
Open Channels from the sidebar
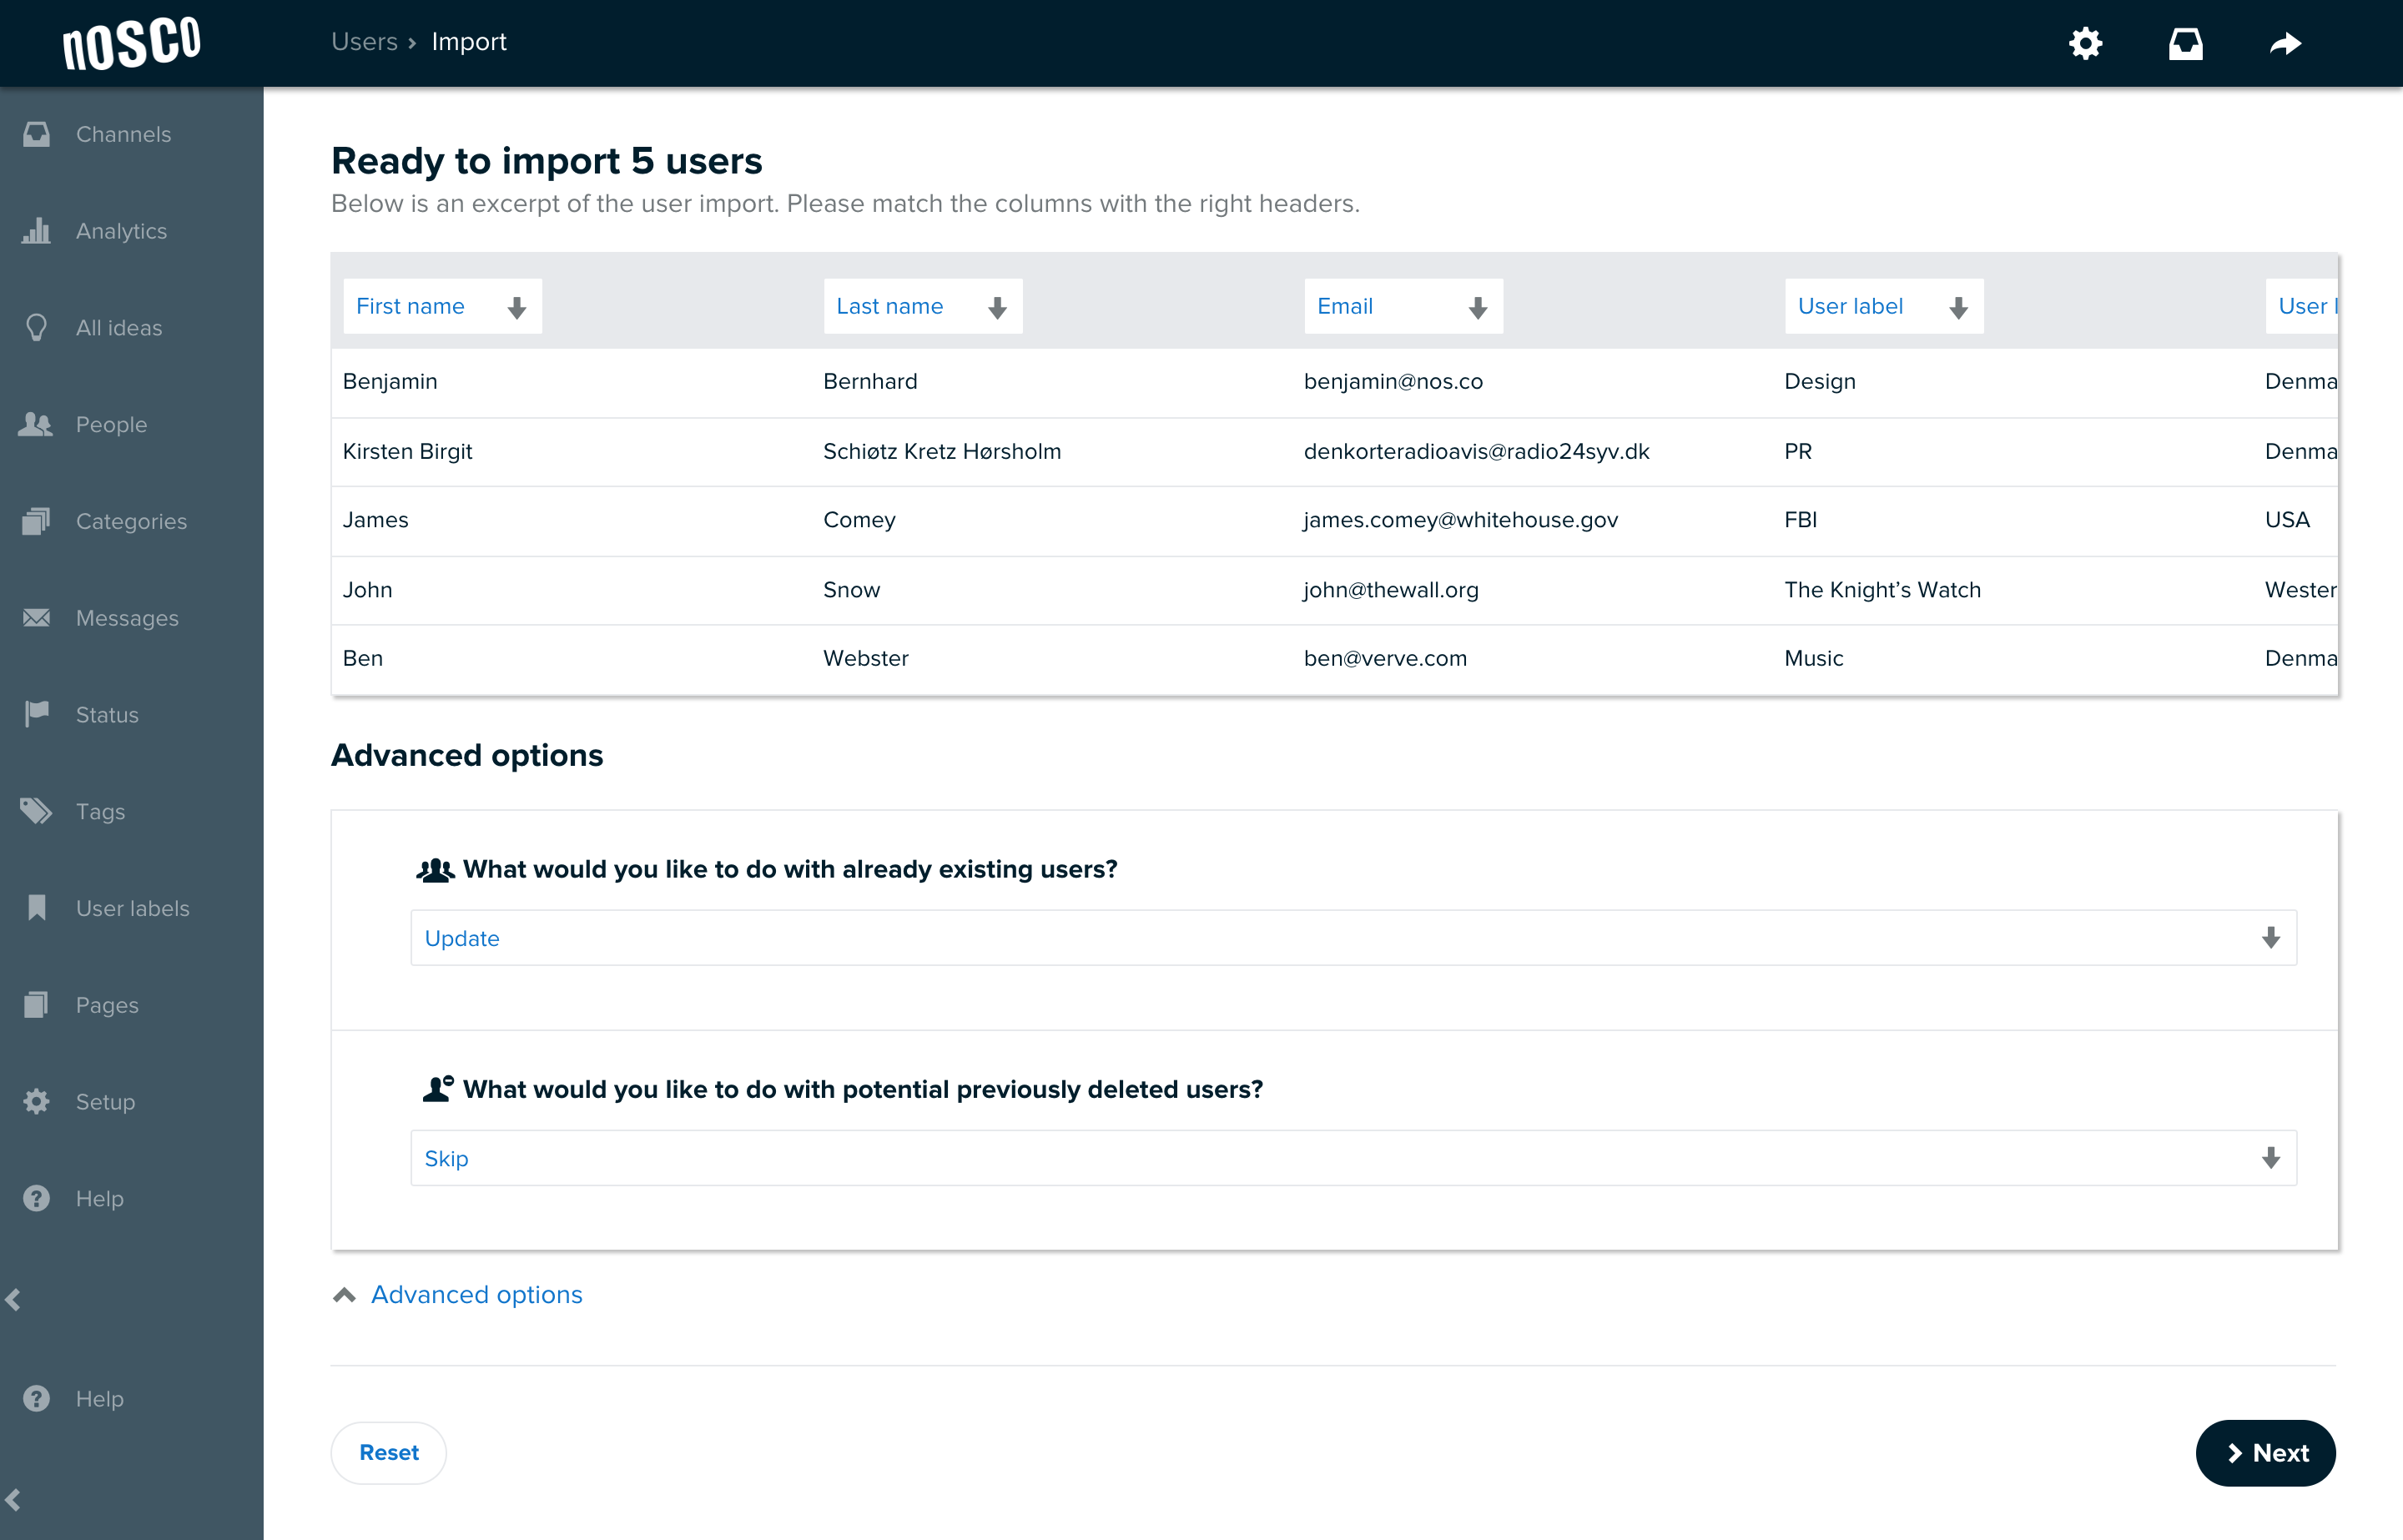click(124, 134)
